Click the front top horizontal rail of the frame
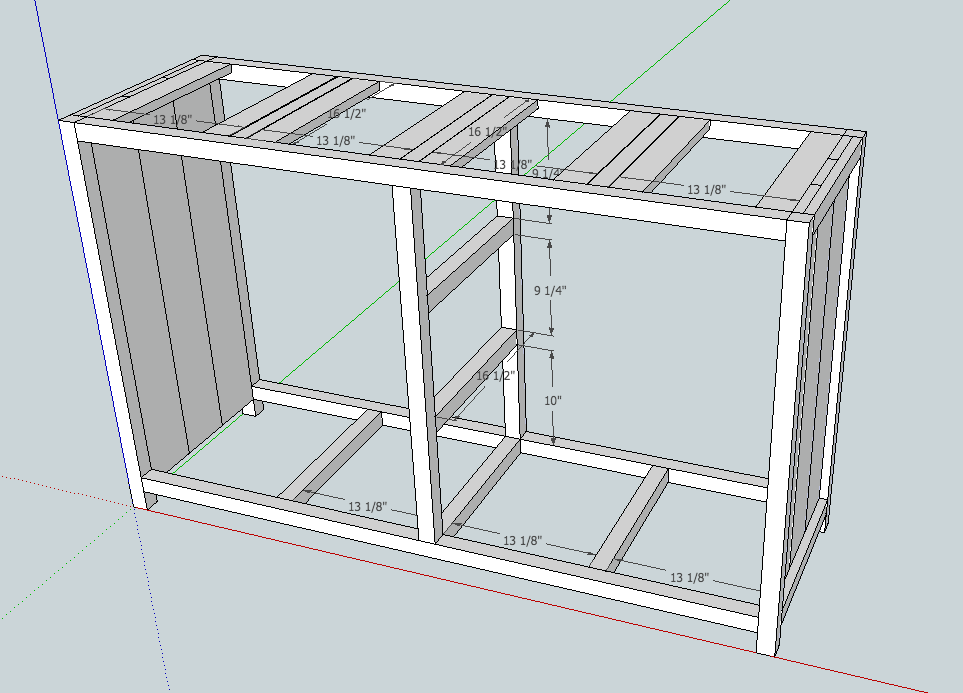 [x=430, y=181]
